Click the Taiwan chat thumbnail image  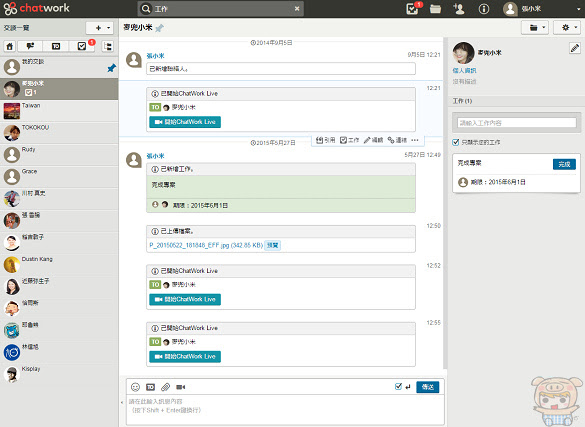coord(12,111)
